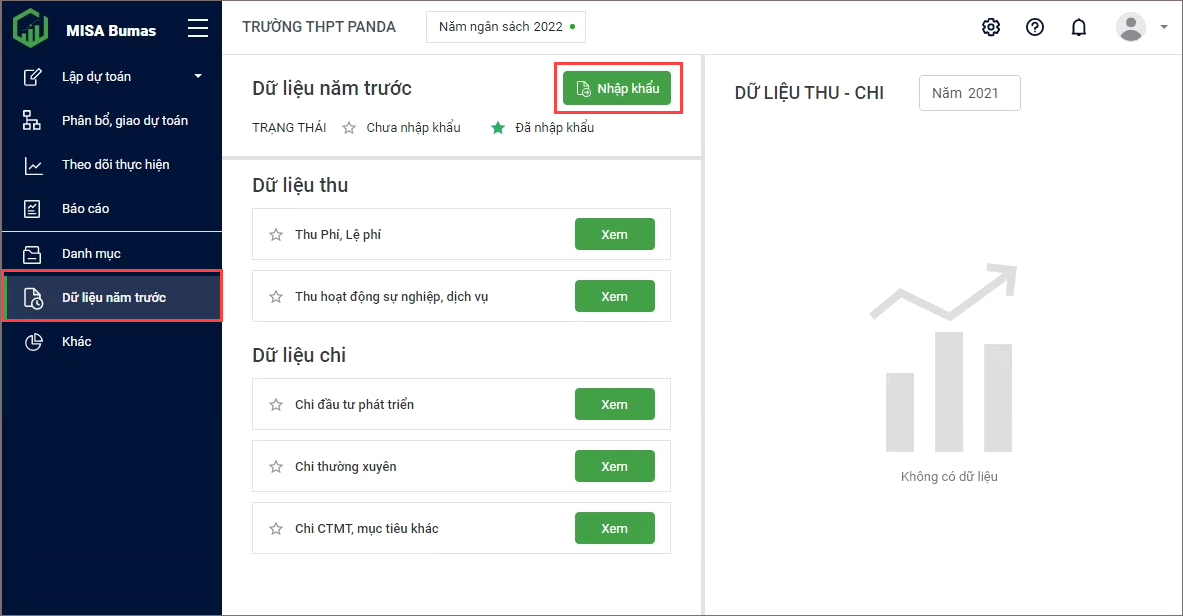Toggle the star beside Chi thường xuyên
Screen dimensions: 1183x616
pyautogui.click(x=276, y=467)
